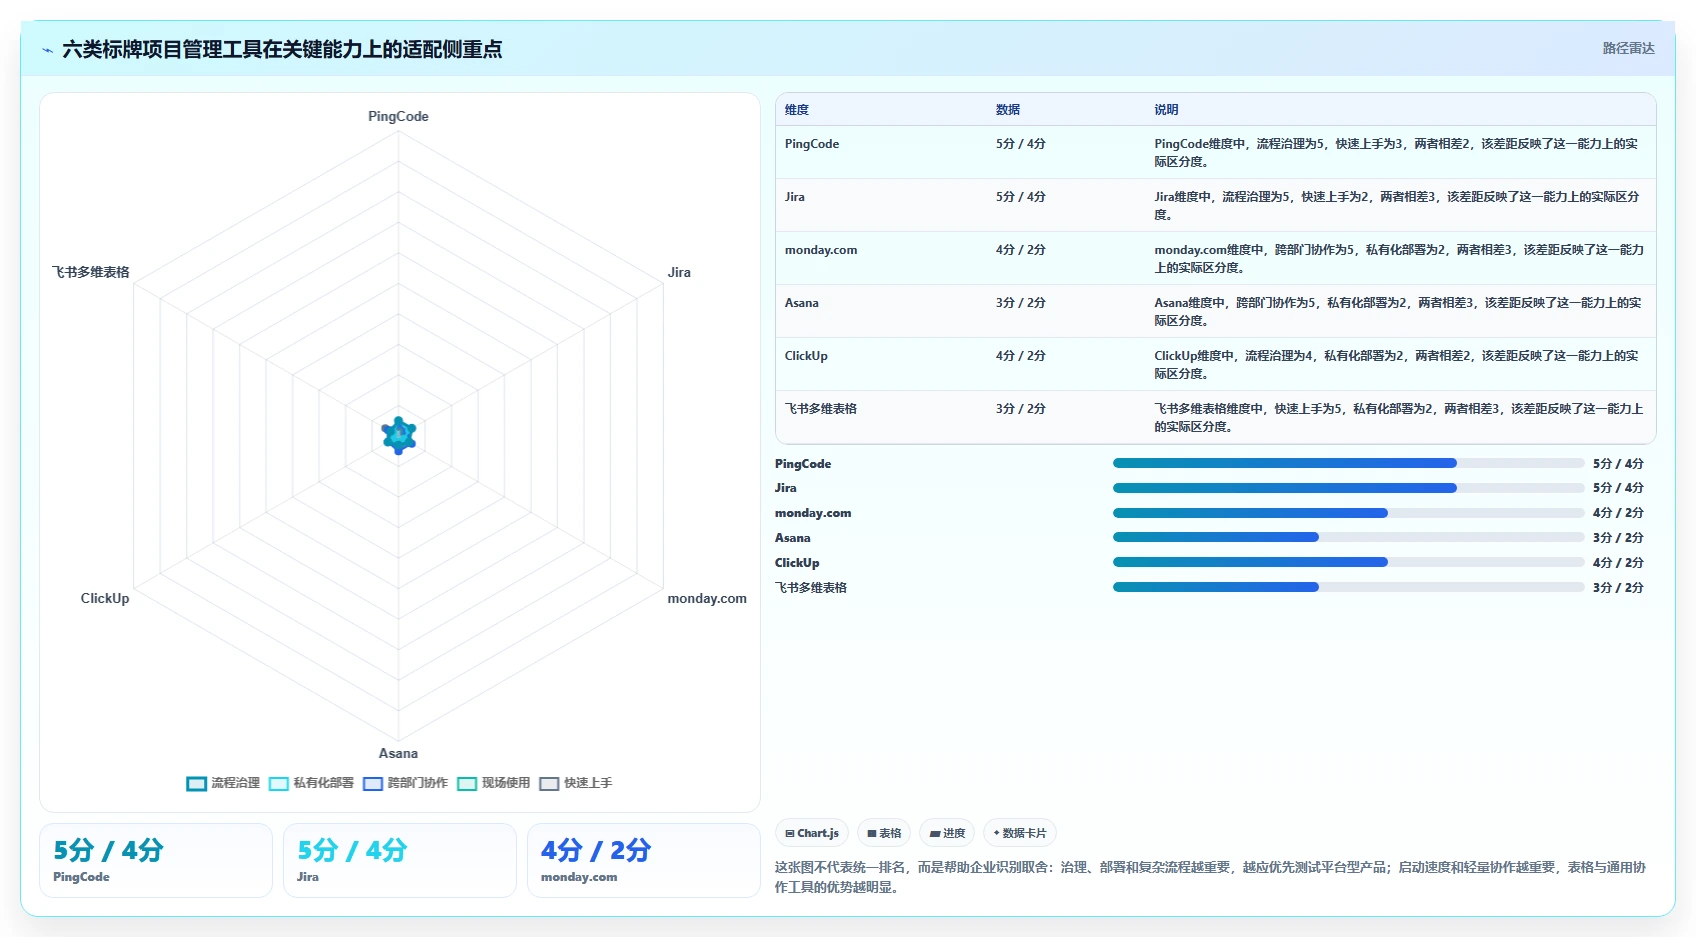Click the monday.com progress bar
Viewport: 1696px width, 937px height.
(1348, 513)
